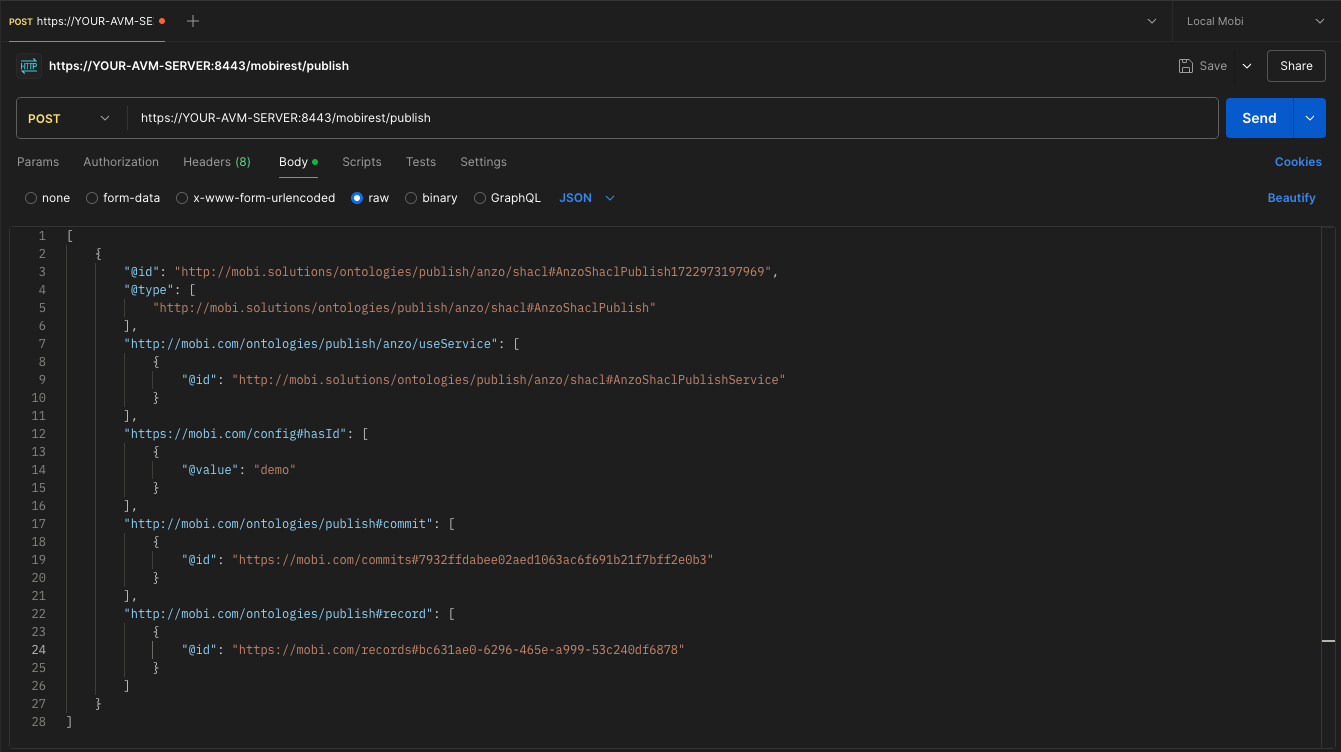Screen dimensions: 1341x752
Task: Select the x-www-form-urlencoded radio button
Action: (182, 198)
